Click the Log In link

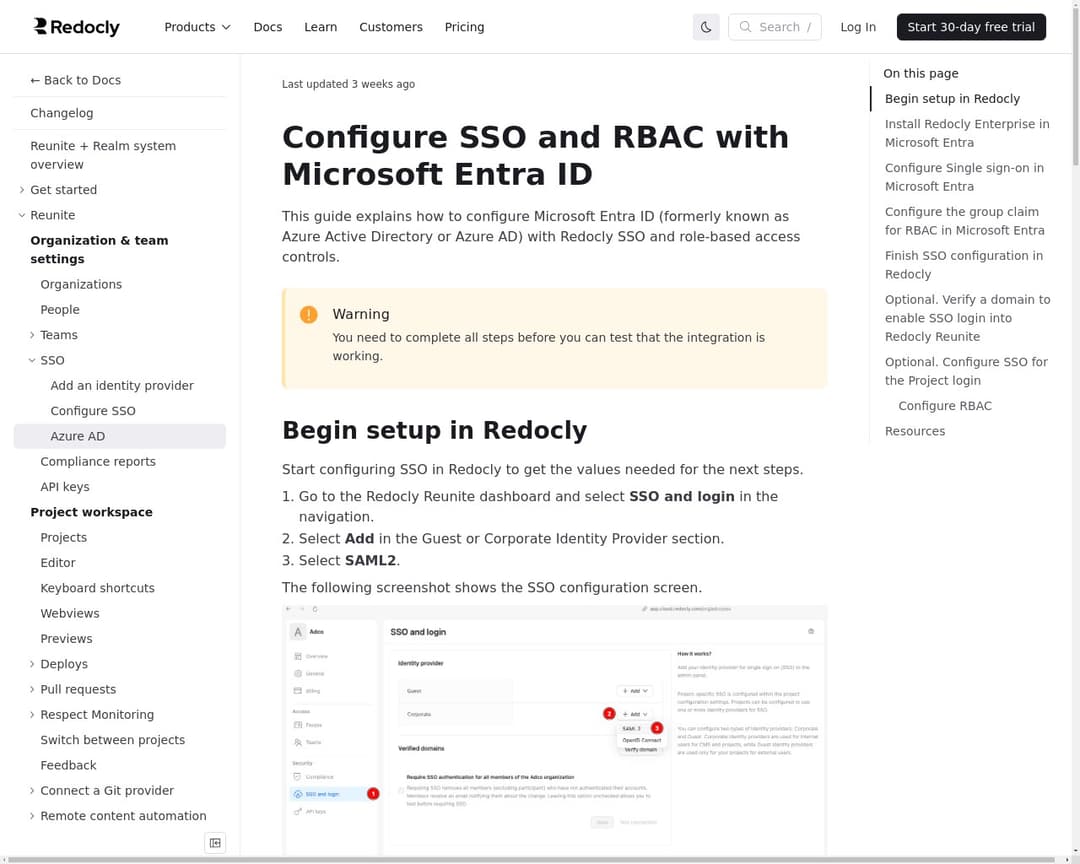pos(858,27)
